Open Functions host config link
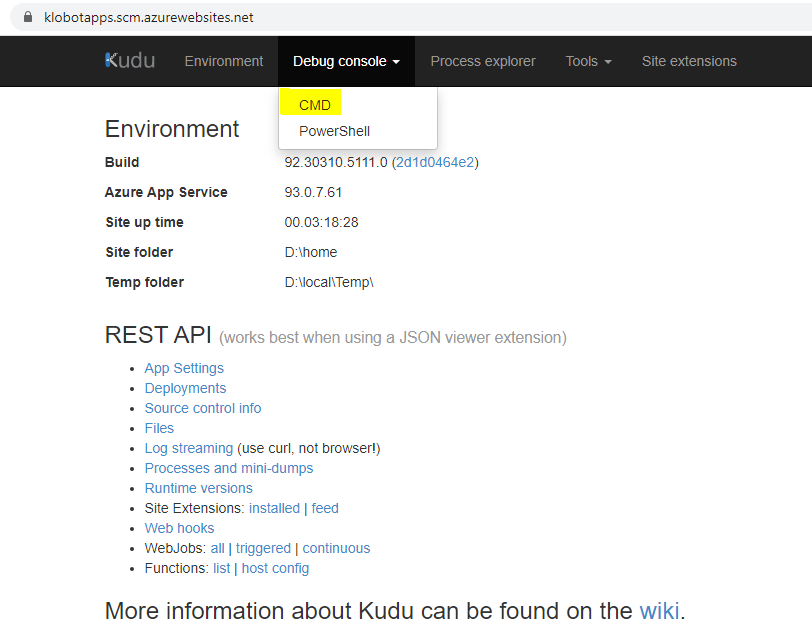This screenshot has height=635, width=812. pyautogui.click(x=275, y=568)
